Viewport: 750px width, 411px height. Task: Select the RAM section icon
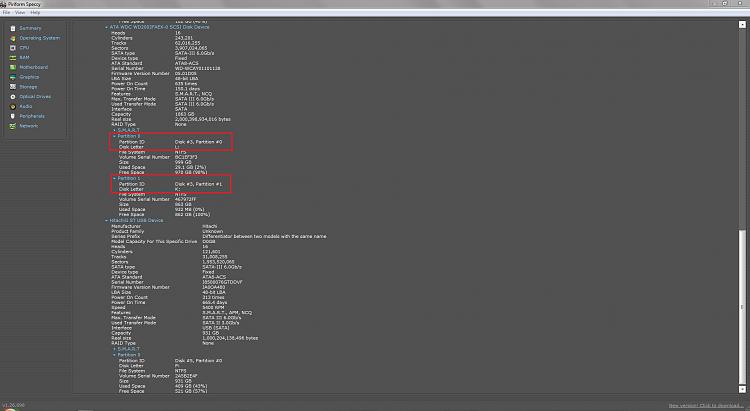pyautogui.click(x=13, y=58)
